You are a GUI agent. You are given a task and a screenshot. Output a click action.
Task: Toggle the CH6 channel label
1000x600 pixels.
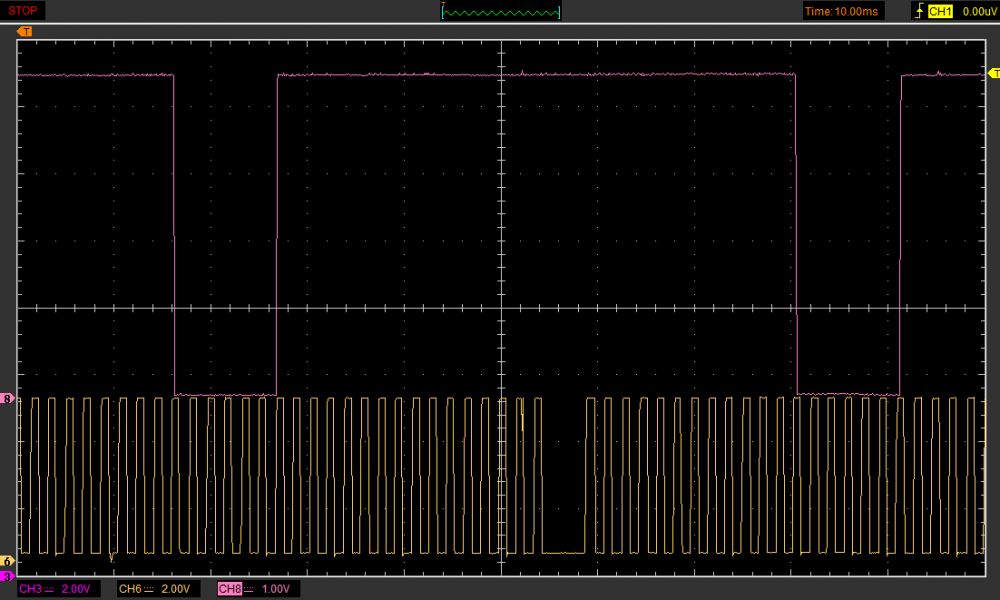(130, 589)
